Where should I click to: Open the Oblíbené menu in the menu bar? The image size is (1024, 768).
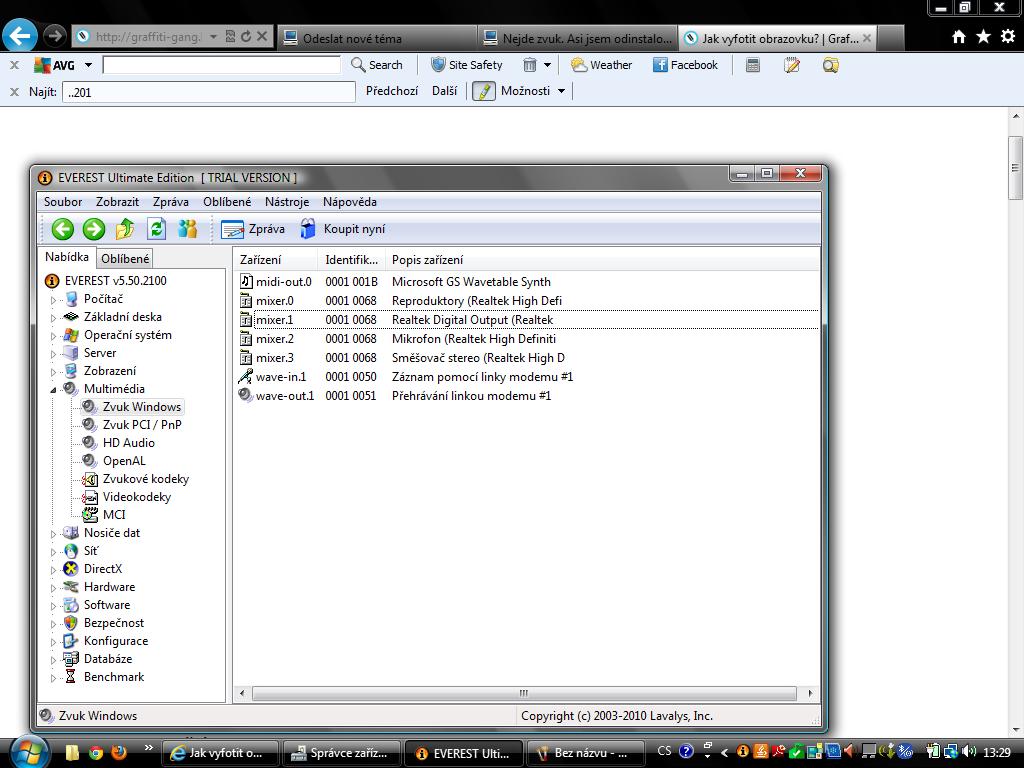[227, 202]
